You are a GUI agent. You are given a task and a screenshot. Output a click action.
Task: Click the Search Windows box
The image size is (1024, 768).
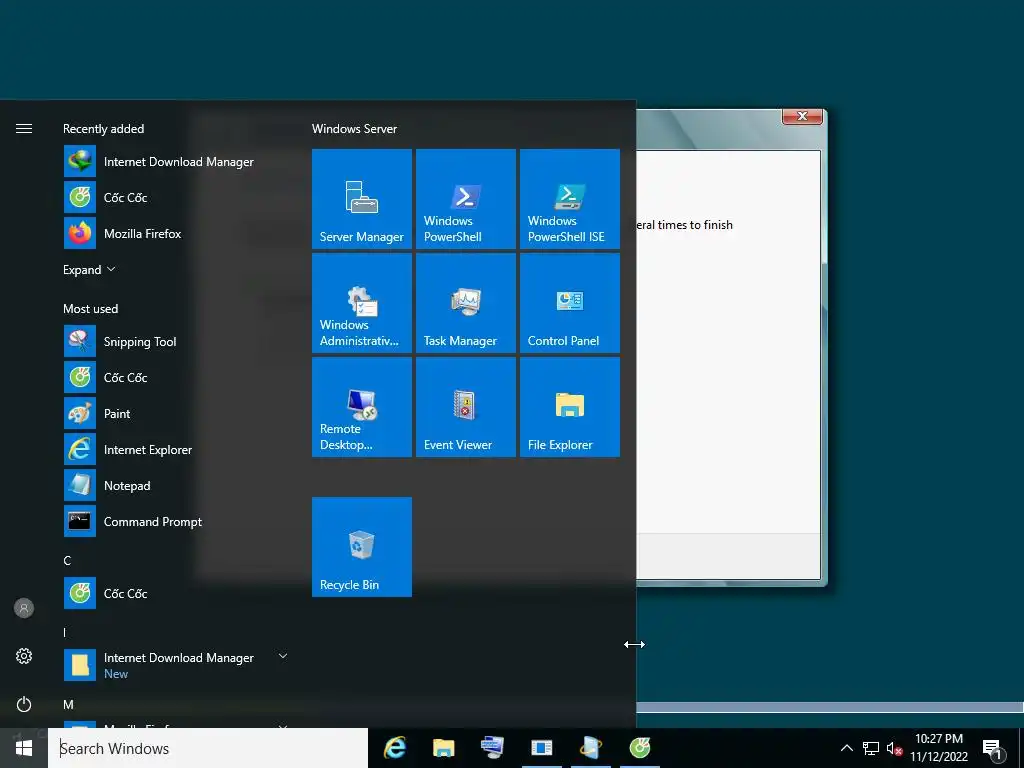coord(208,748)
